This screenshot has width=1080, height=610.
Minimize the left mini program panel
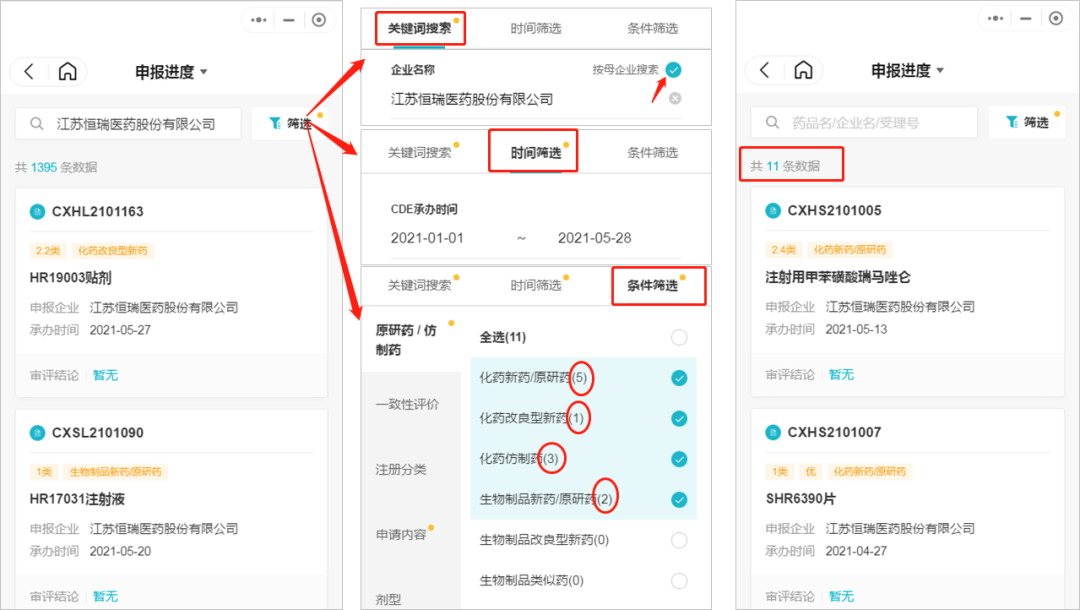click(289, 20)
